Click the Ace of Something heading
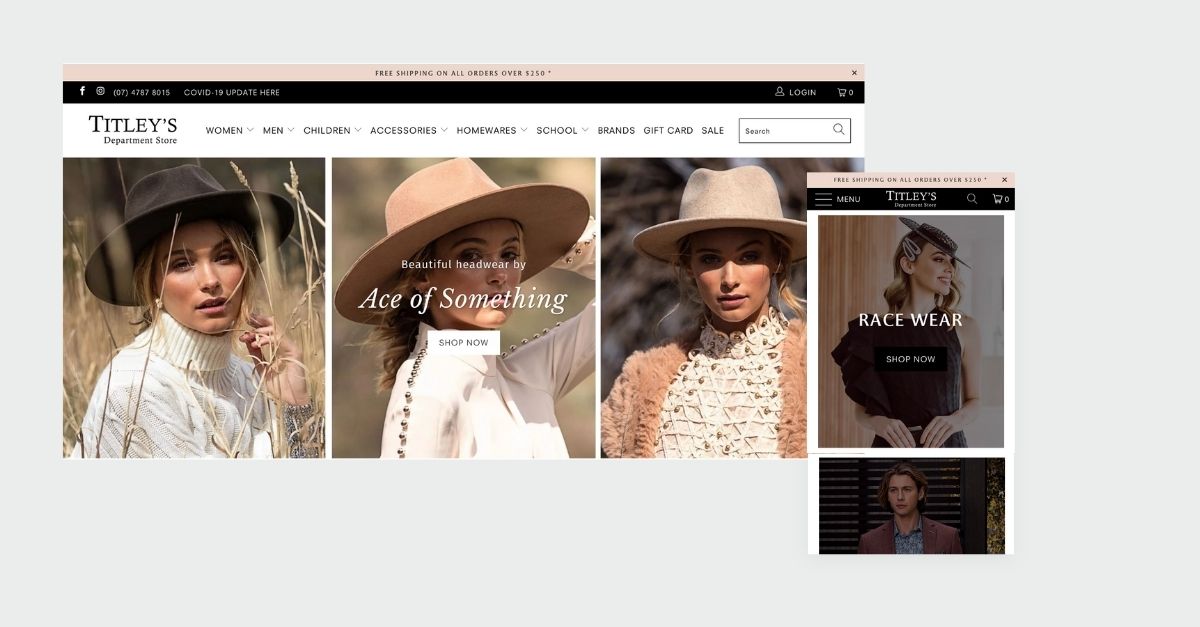 [463, 298]
